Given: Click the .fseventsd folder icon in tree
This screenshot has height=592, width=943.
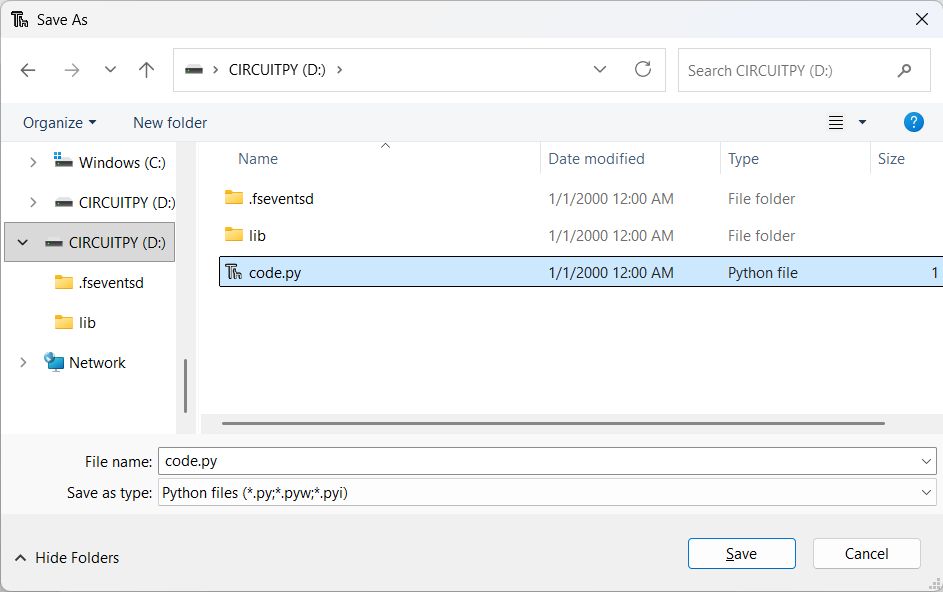Looking at the screenshot, I should coord(64,282).
